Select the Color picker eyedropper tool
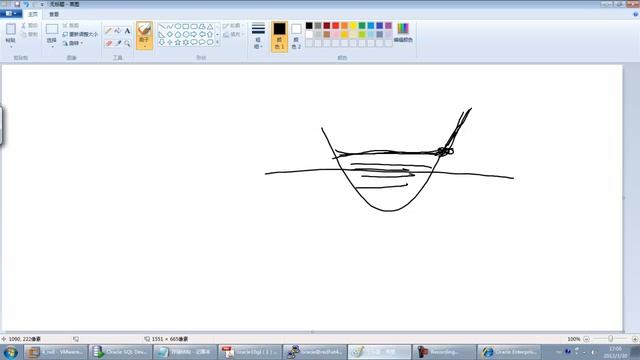 118,43
